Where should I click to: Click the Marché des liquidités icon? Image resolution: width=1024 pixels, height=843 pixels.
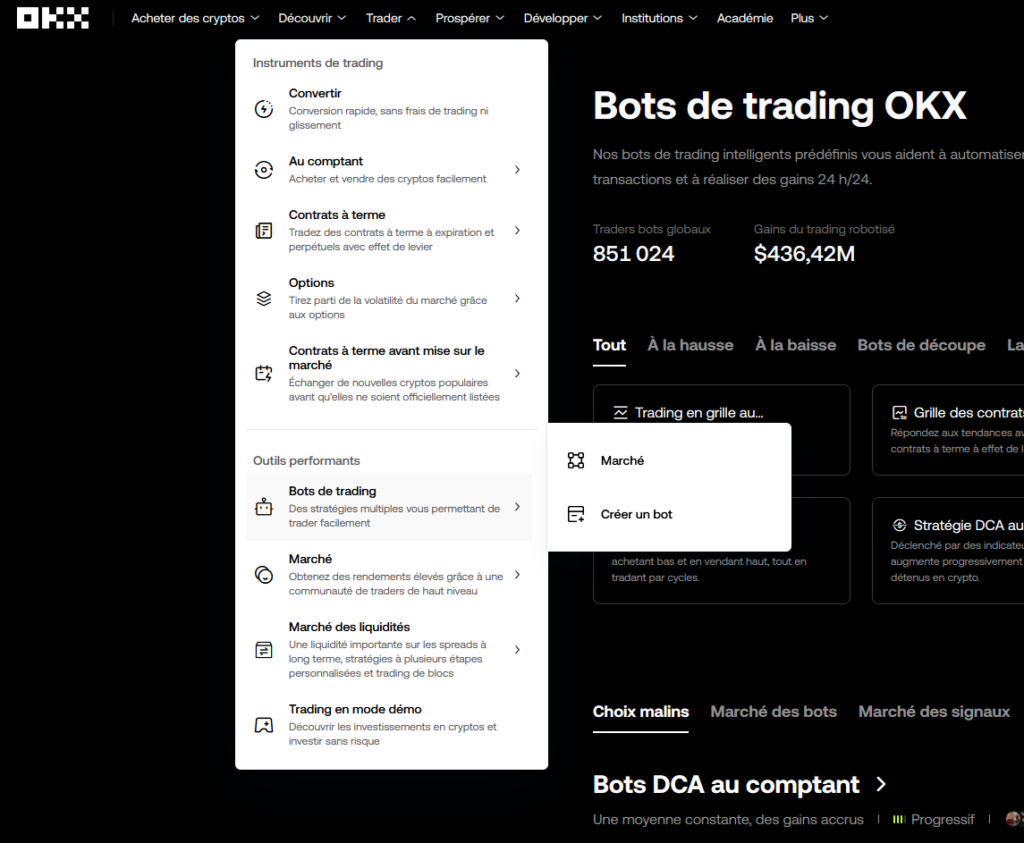pyautogui.click(x=264, y=650)
